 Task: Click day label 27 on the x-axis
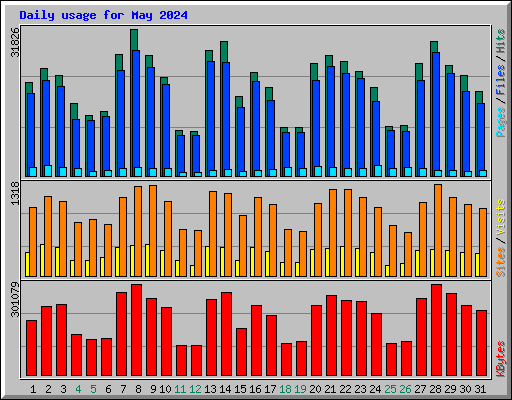[420, 389]
